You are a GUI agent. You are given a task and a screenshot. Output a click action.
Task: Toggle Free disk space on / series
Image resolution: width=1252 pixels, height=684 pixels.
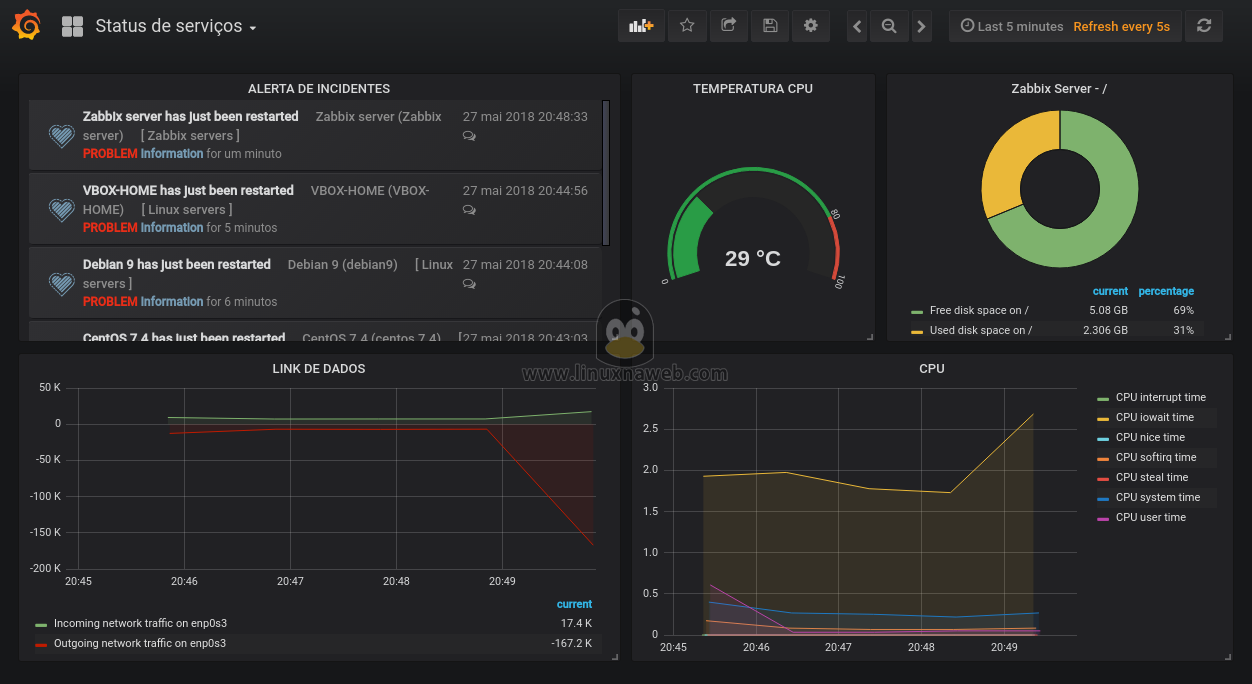click(x=979, y=311)
